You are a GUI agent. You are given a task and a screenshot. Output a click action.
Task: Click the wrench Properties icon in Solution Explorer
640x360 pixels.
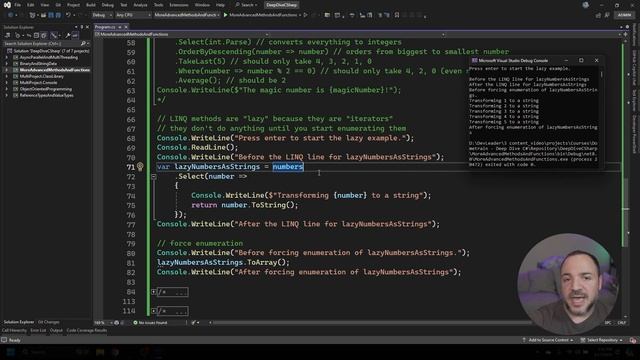pos(68,36)
